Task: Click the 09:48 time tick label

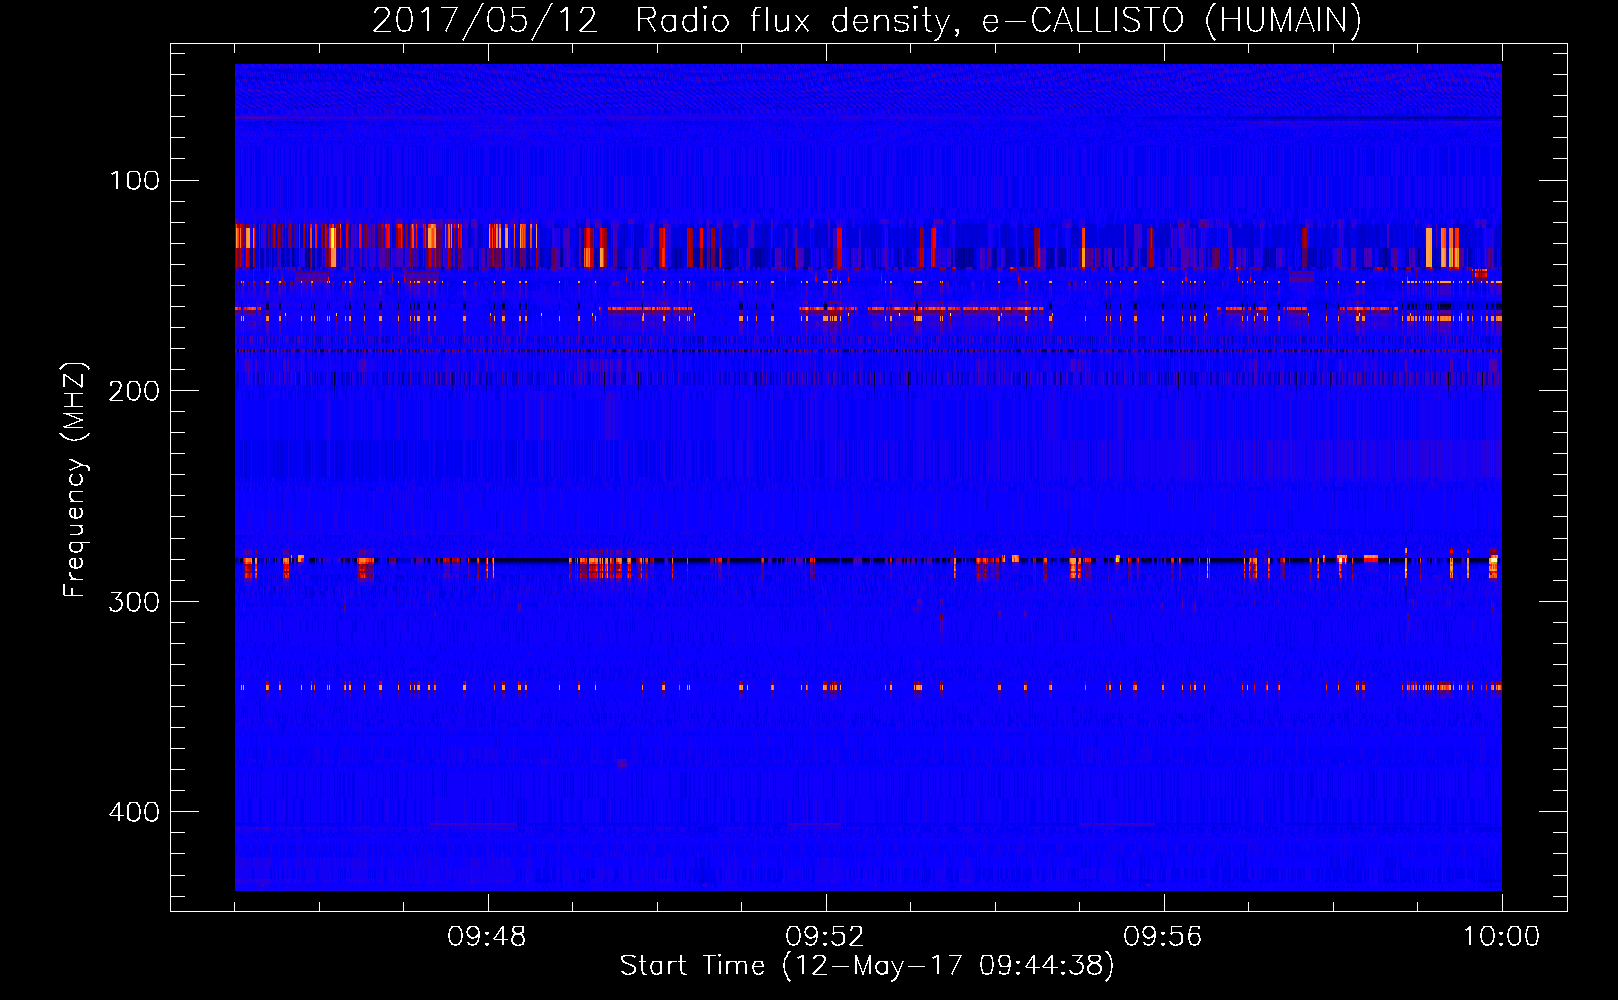Action: point(487,937)
